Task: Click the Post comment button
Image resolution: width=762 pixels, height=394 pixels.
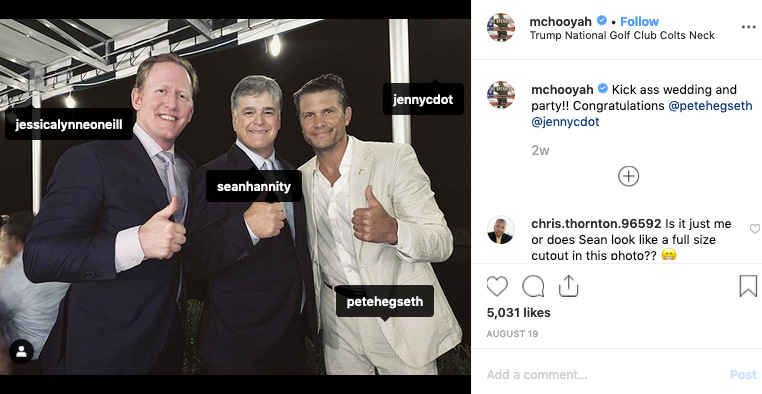Action: 743,375
